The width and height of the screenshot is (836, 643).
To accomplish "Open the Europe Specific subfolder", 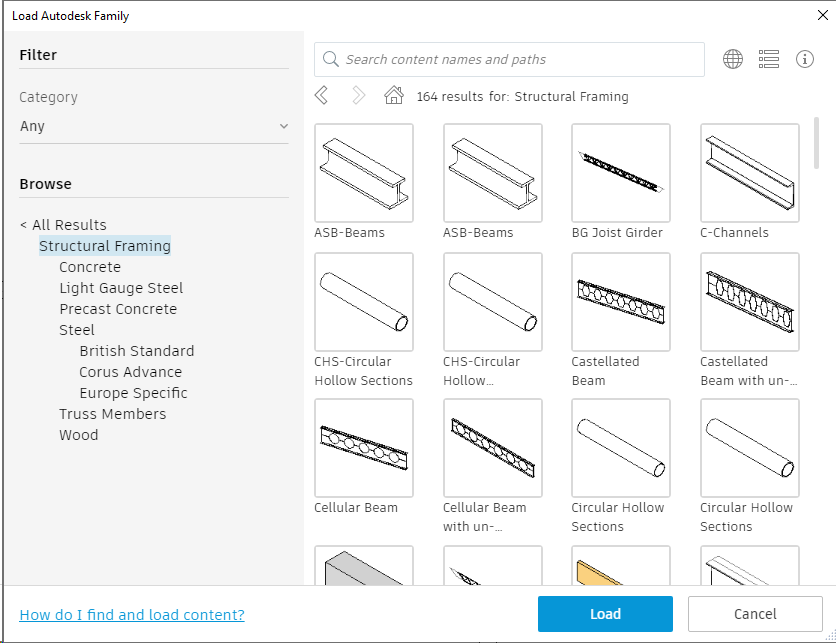I will coord(133,393).
